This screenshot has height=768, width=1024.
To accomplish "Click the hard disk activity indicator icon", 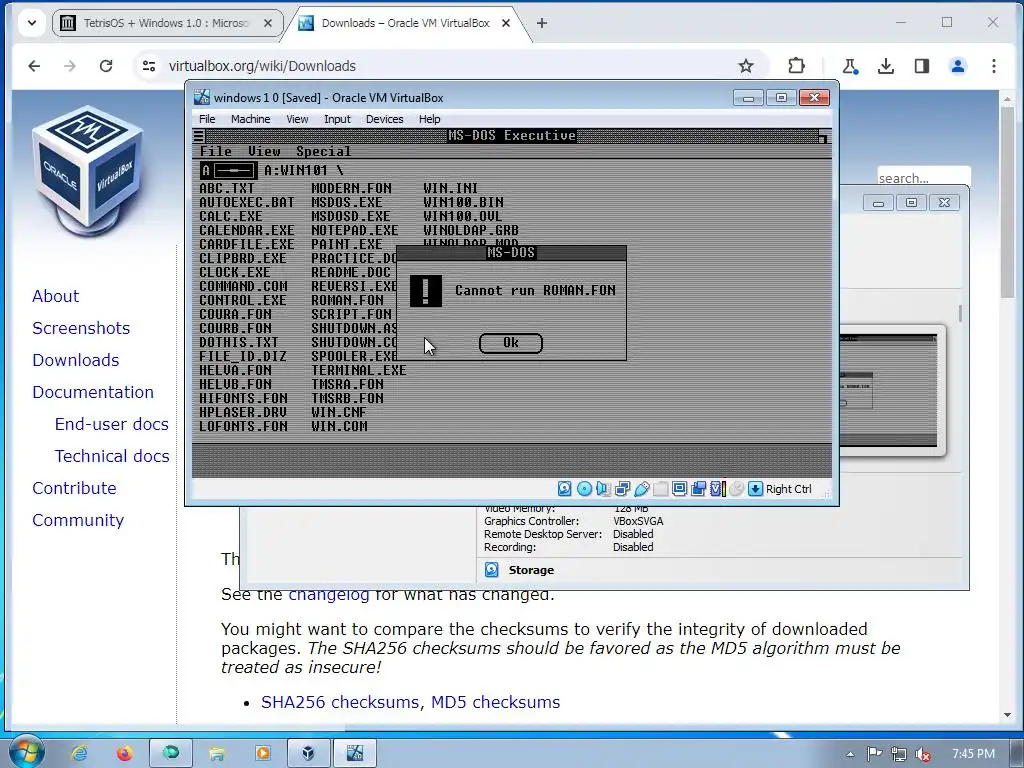I will click(x=565, y=488).
